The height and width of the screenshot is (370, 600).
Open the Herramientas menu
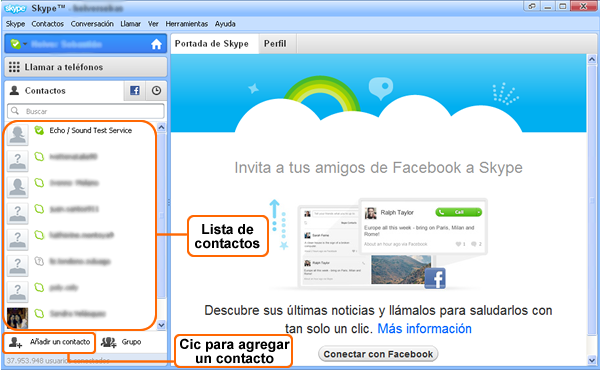click(186, 24)
